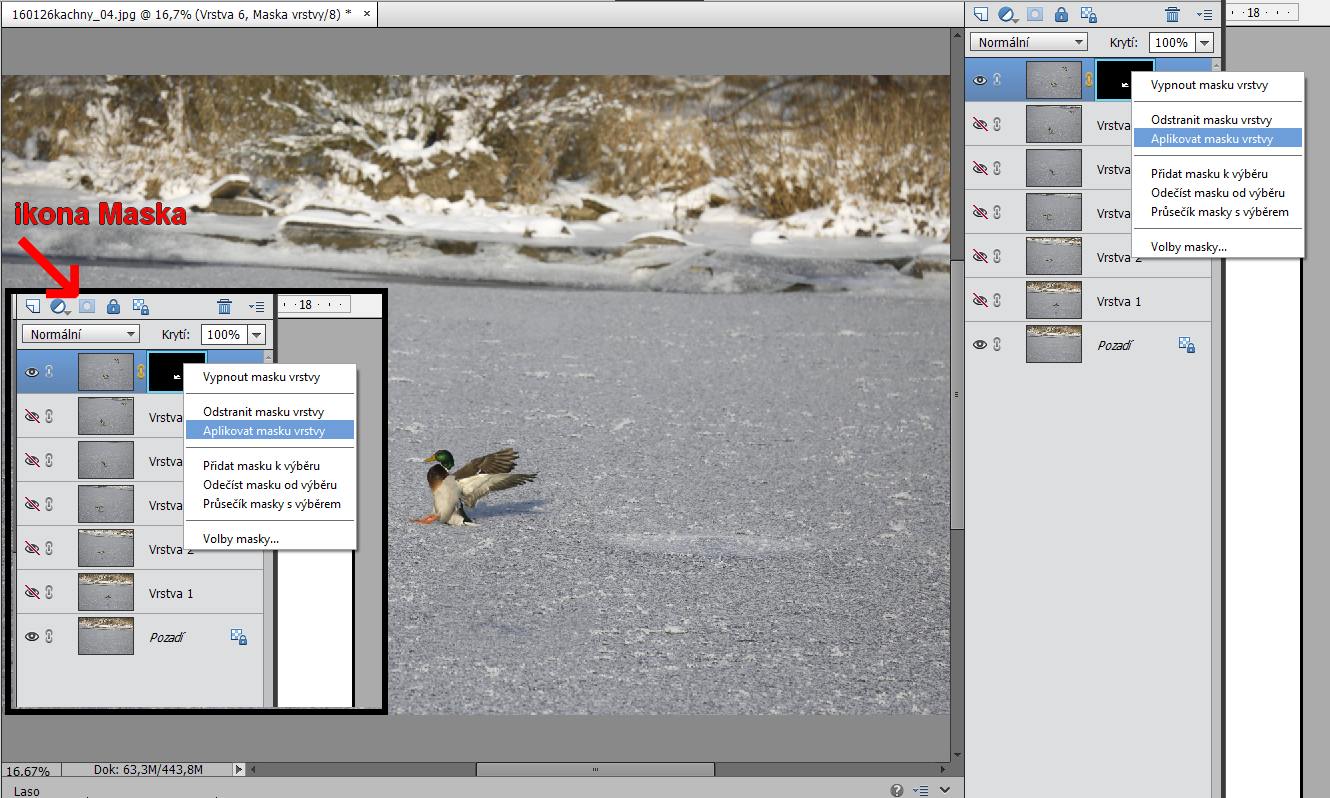Click the help question mark icon in tool options bar
1330x798 pixels.
point(897,790)
